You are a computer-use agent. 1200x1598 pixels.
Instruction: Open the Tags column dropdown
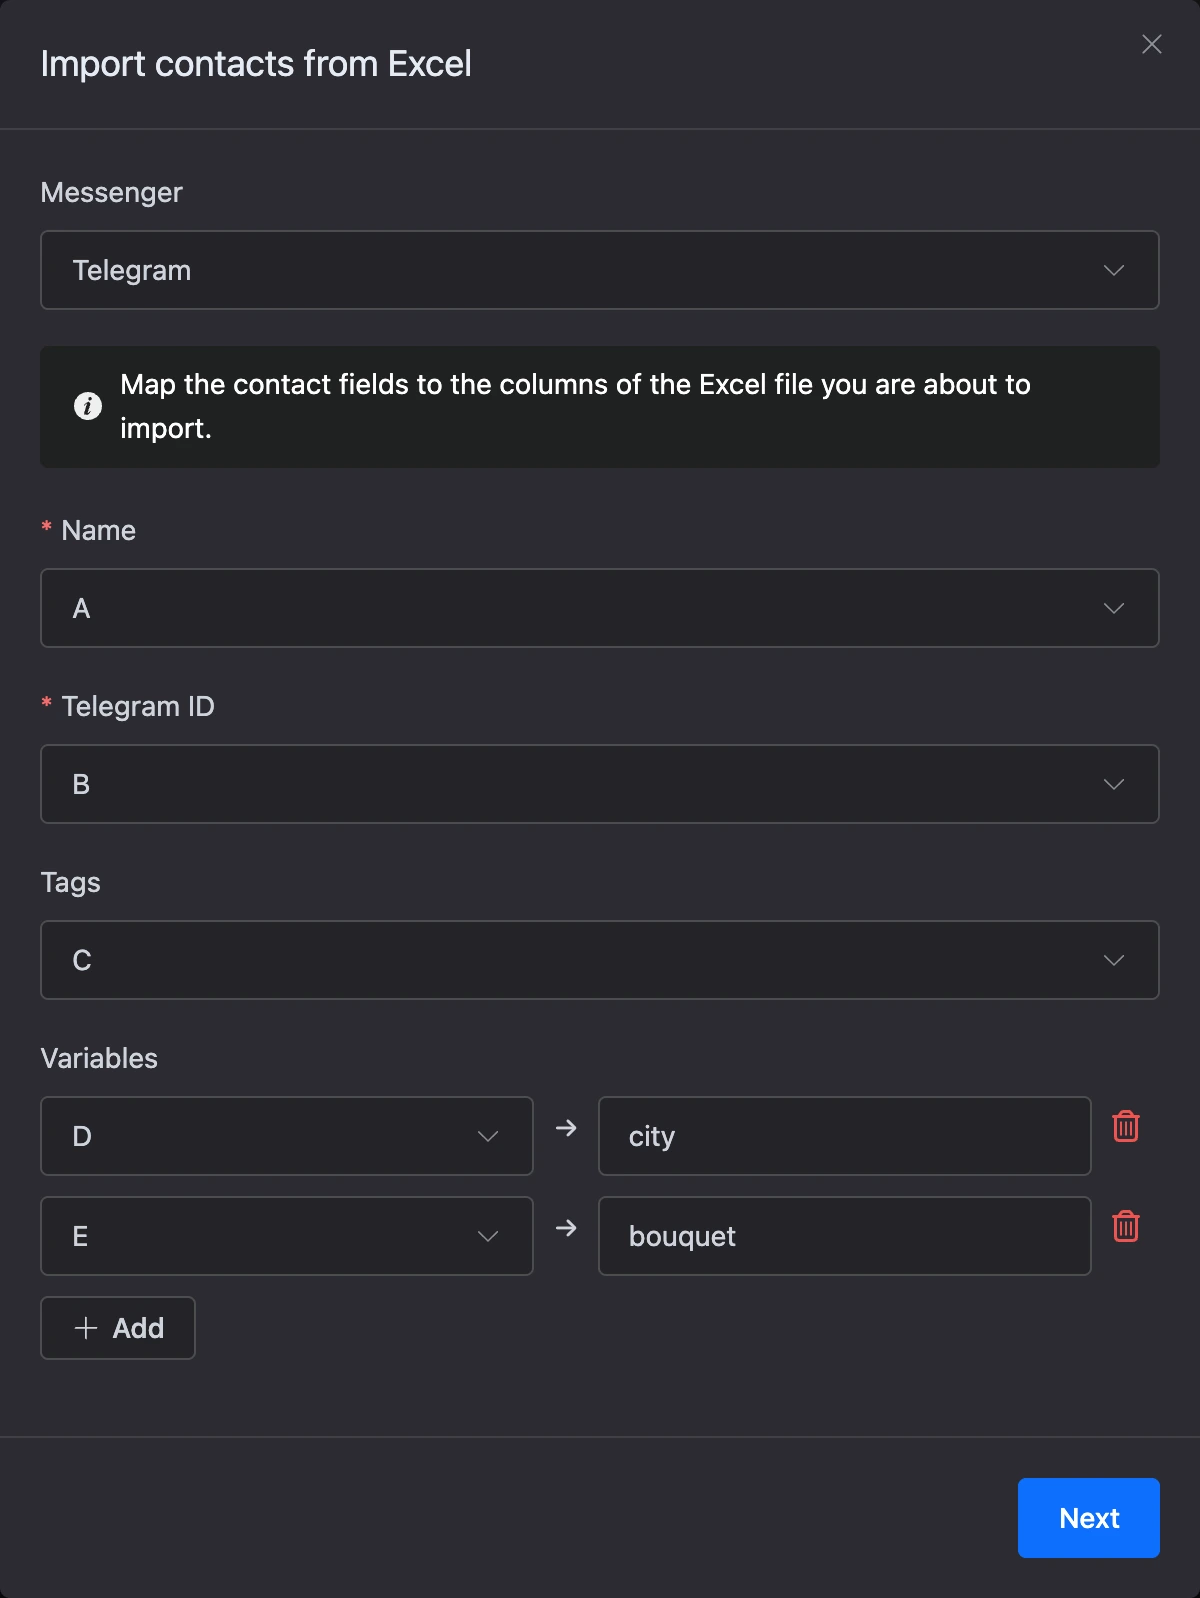(600, 960)
